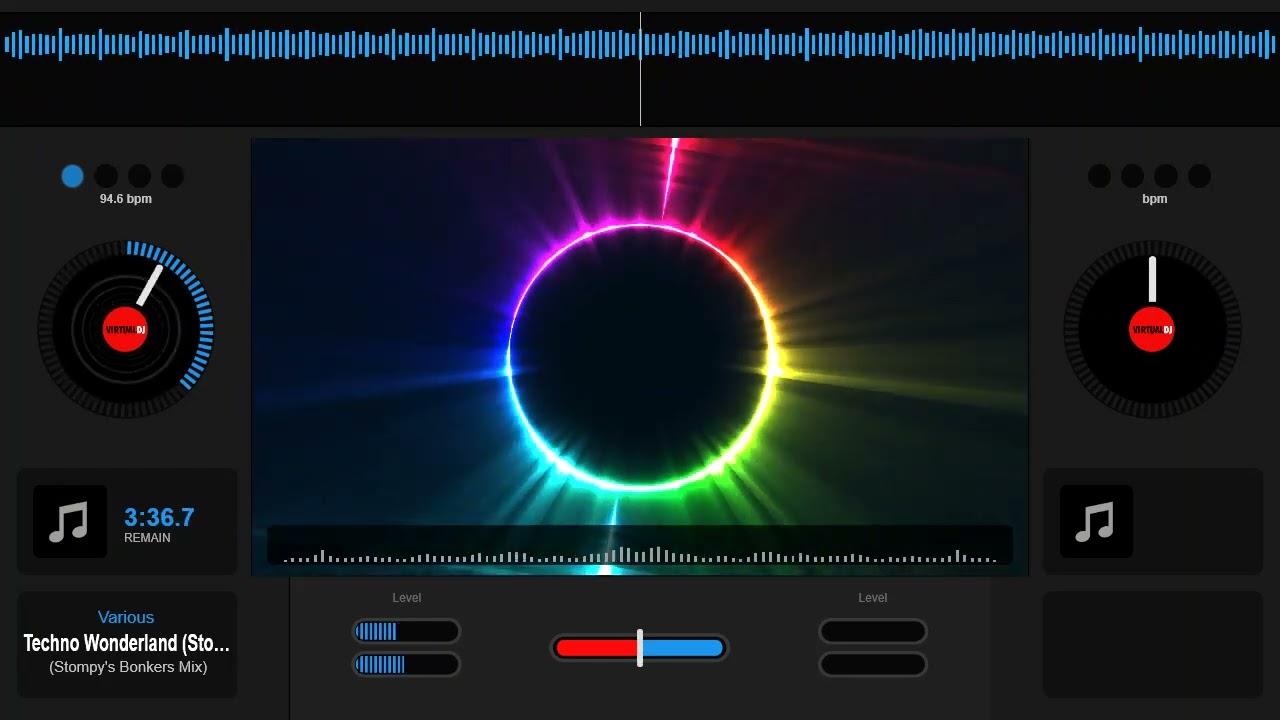Click the 94.6 bpm readout on left deck
The height and width of the screenshot is (720, 1280).
[x=126, y=199]
